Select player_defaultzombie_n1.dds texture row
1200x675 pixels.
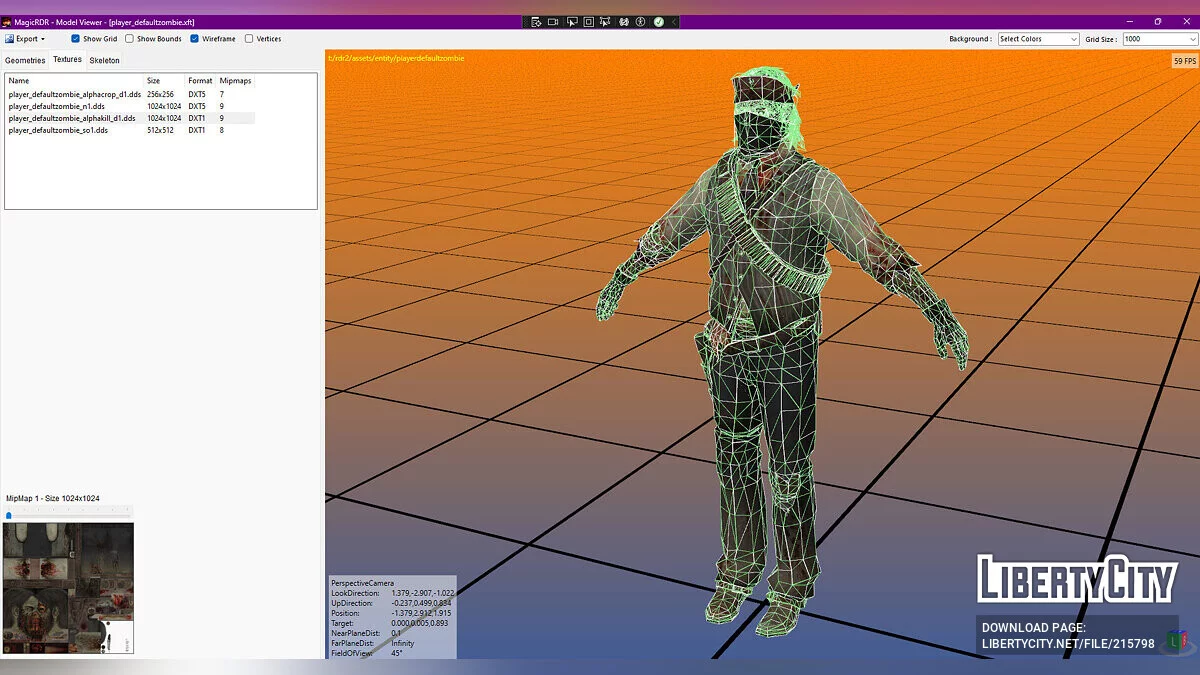(57, 106)
